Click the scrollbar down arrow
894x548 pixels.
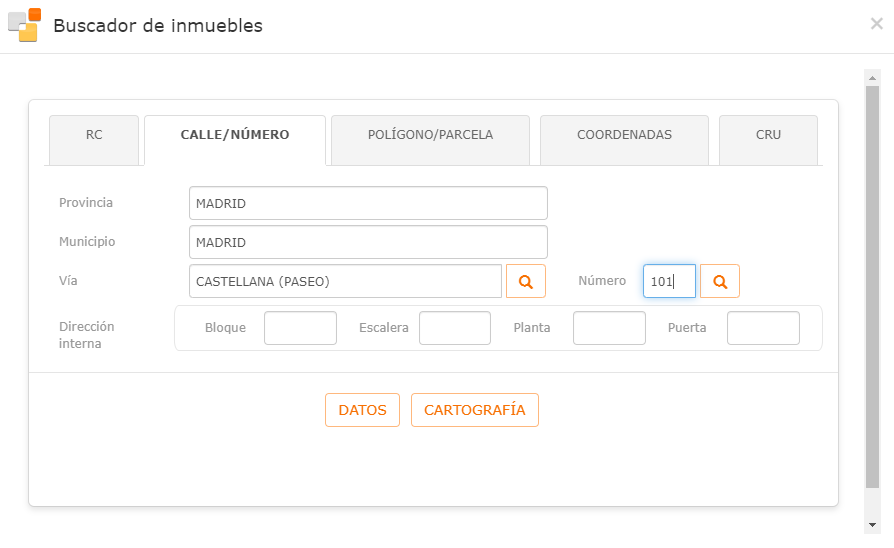(872, 525)
